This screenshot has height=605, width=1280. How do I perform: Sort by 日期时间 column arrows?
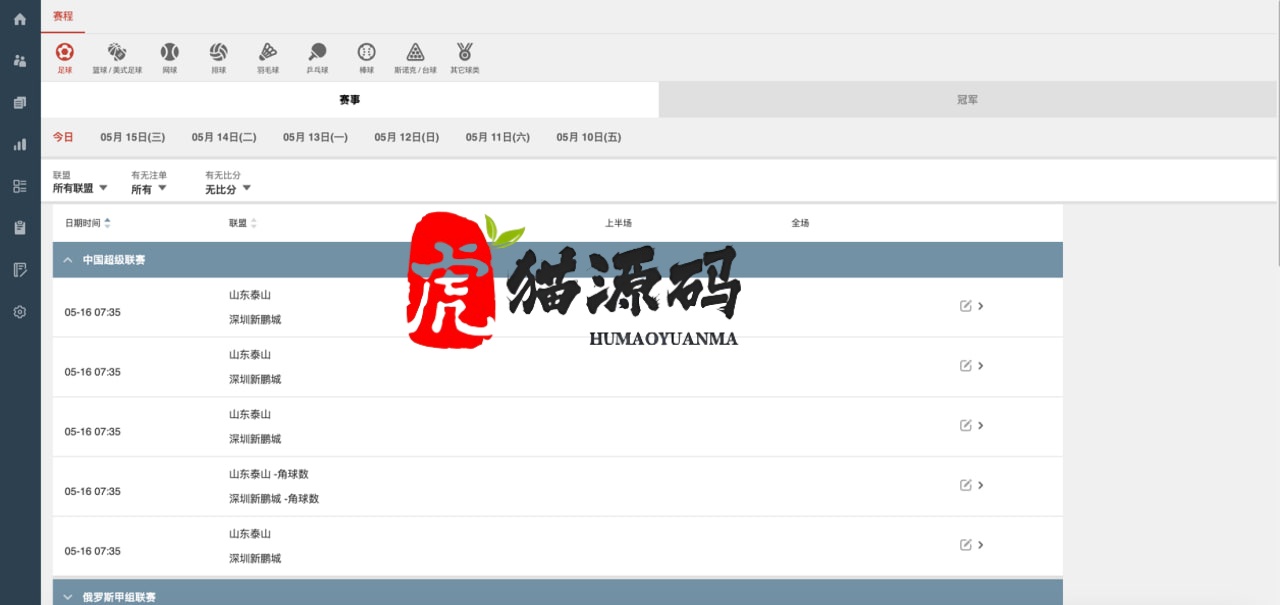(x=107, y=223)
